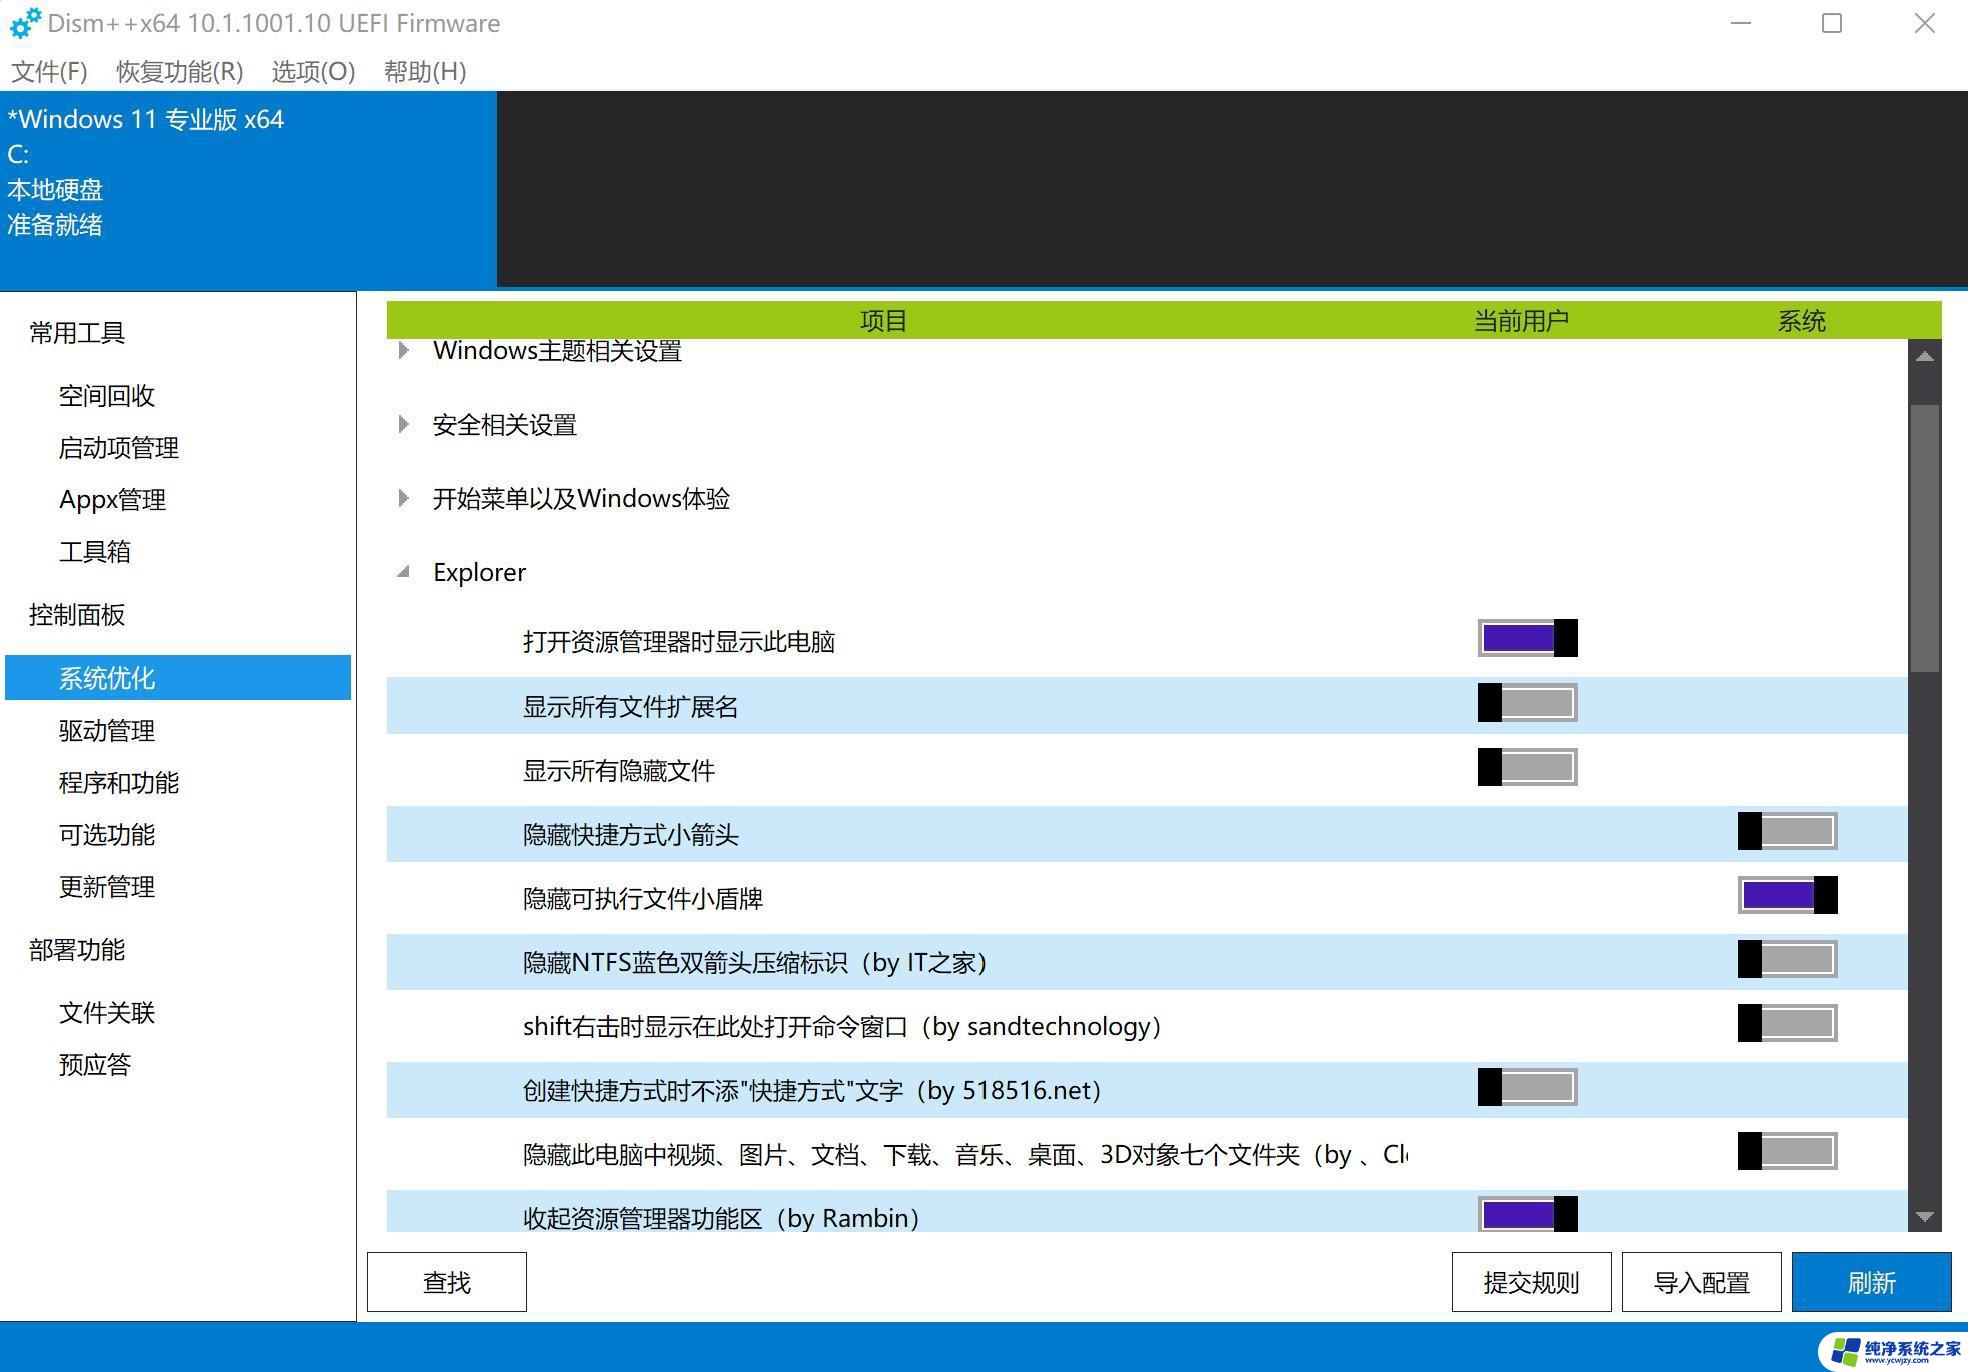Select row 显示所有文件扩展名 text
This screenshot has width=1968, height=1372.
[631, 707]
